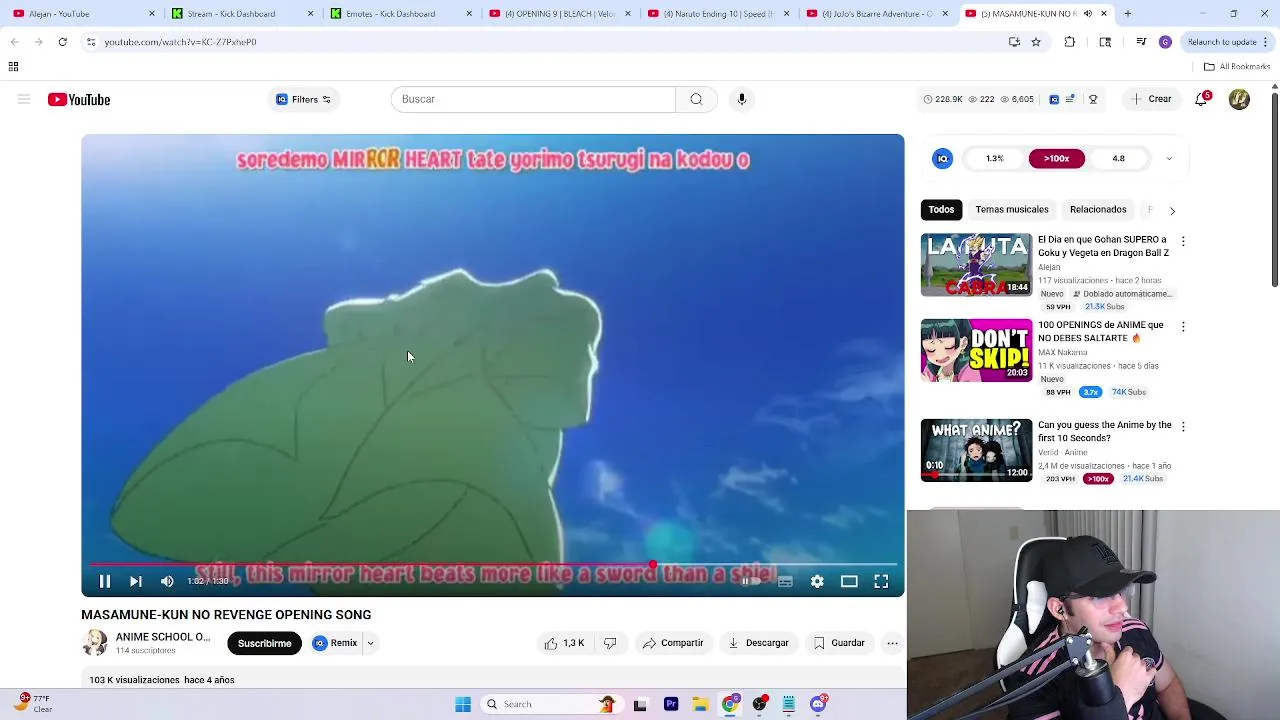Show more filter chips with the arrow

click(x=1172, y=210)
